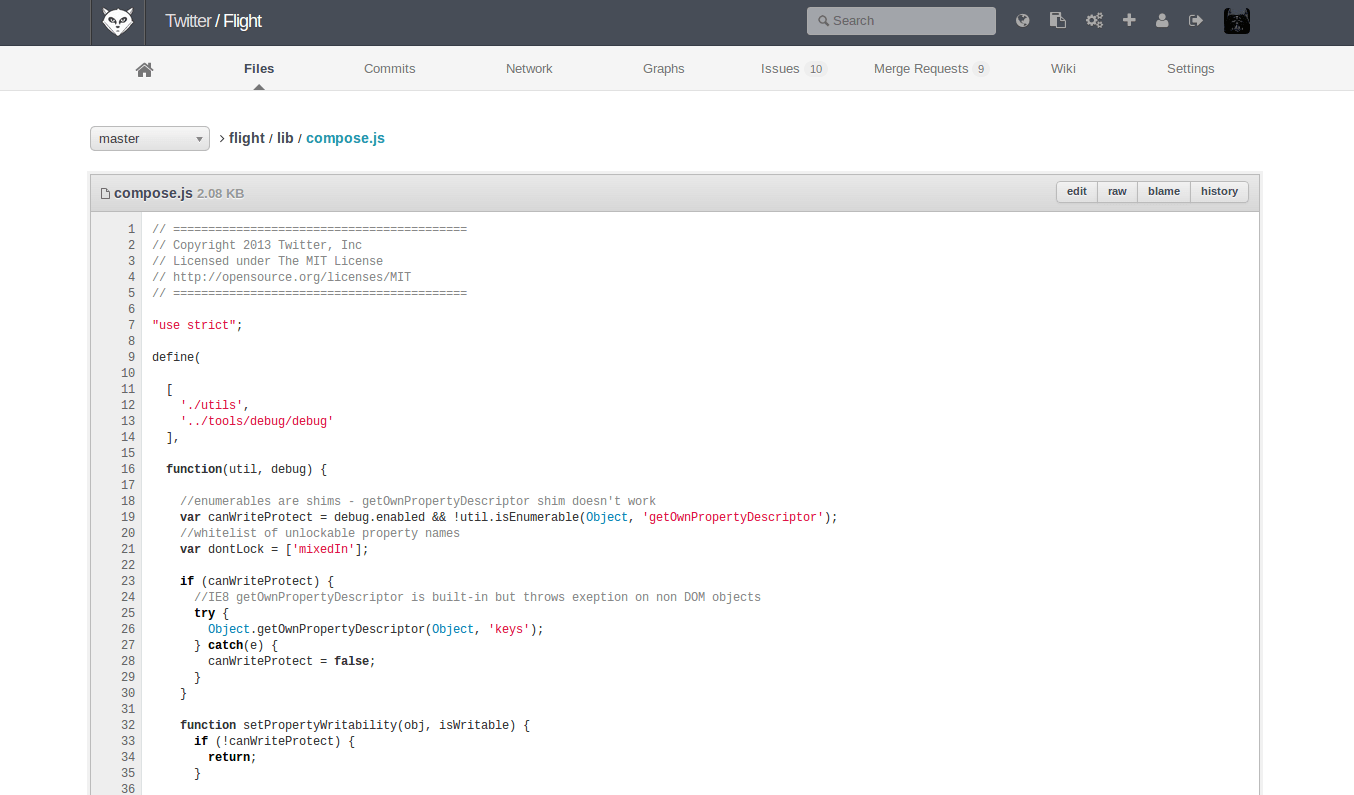This screenshot has width=1354, height=795.
Task: Switch to the Files tab
Action: click(259, 69)
